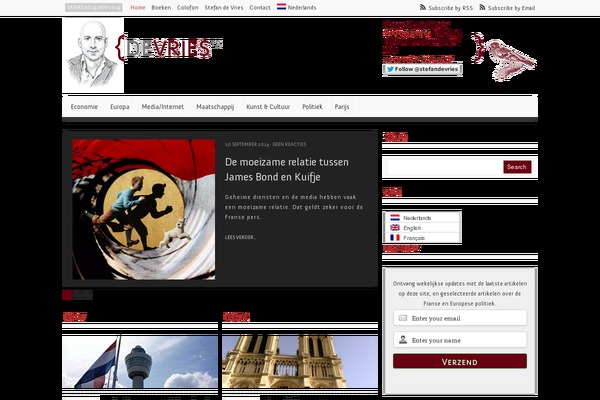The image size is (600, 400).
Task: Open the Boeken menu item
Action: 161,7
